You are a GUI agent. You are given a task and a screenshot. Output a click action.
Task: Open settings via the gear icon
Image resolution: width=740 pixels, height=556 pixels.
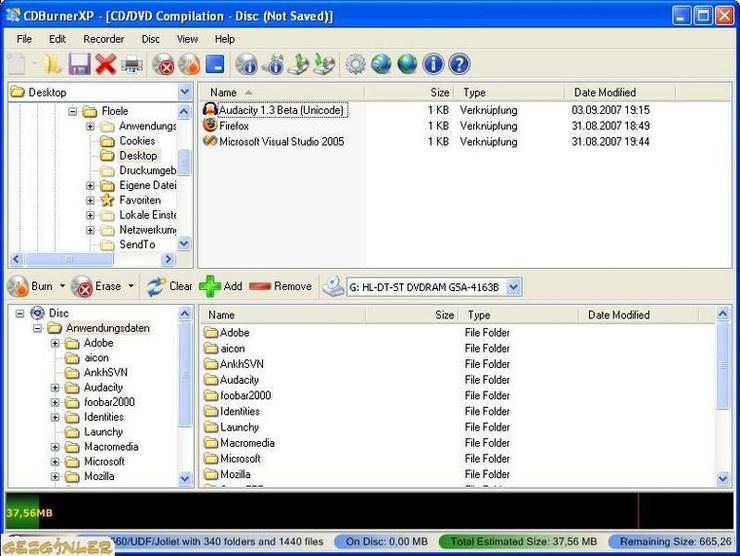[355, 64]
